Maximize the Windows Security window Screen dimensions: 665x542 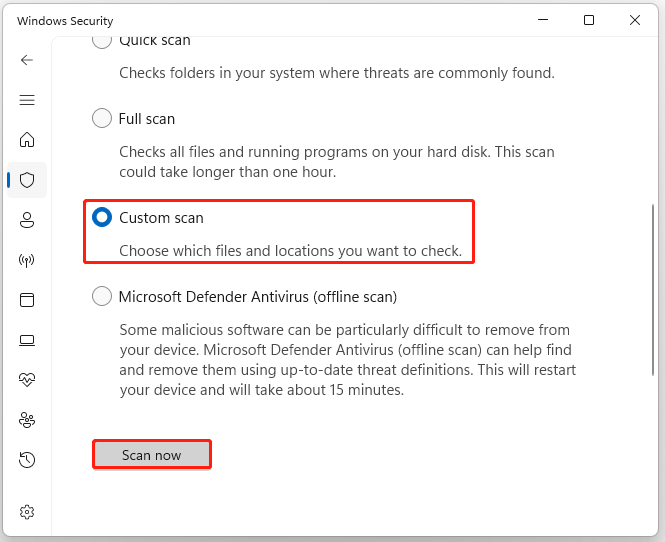[x=589, y=20]
